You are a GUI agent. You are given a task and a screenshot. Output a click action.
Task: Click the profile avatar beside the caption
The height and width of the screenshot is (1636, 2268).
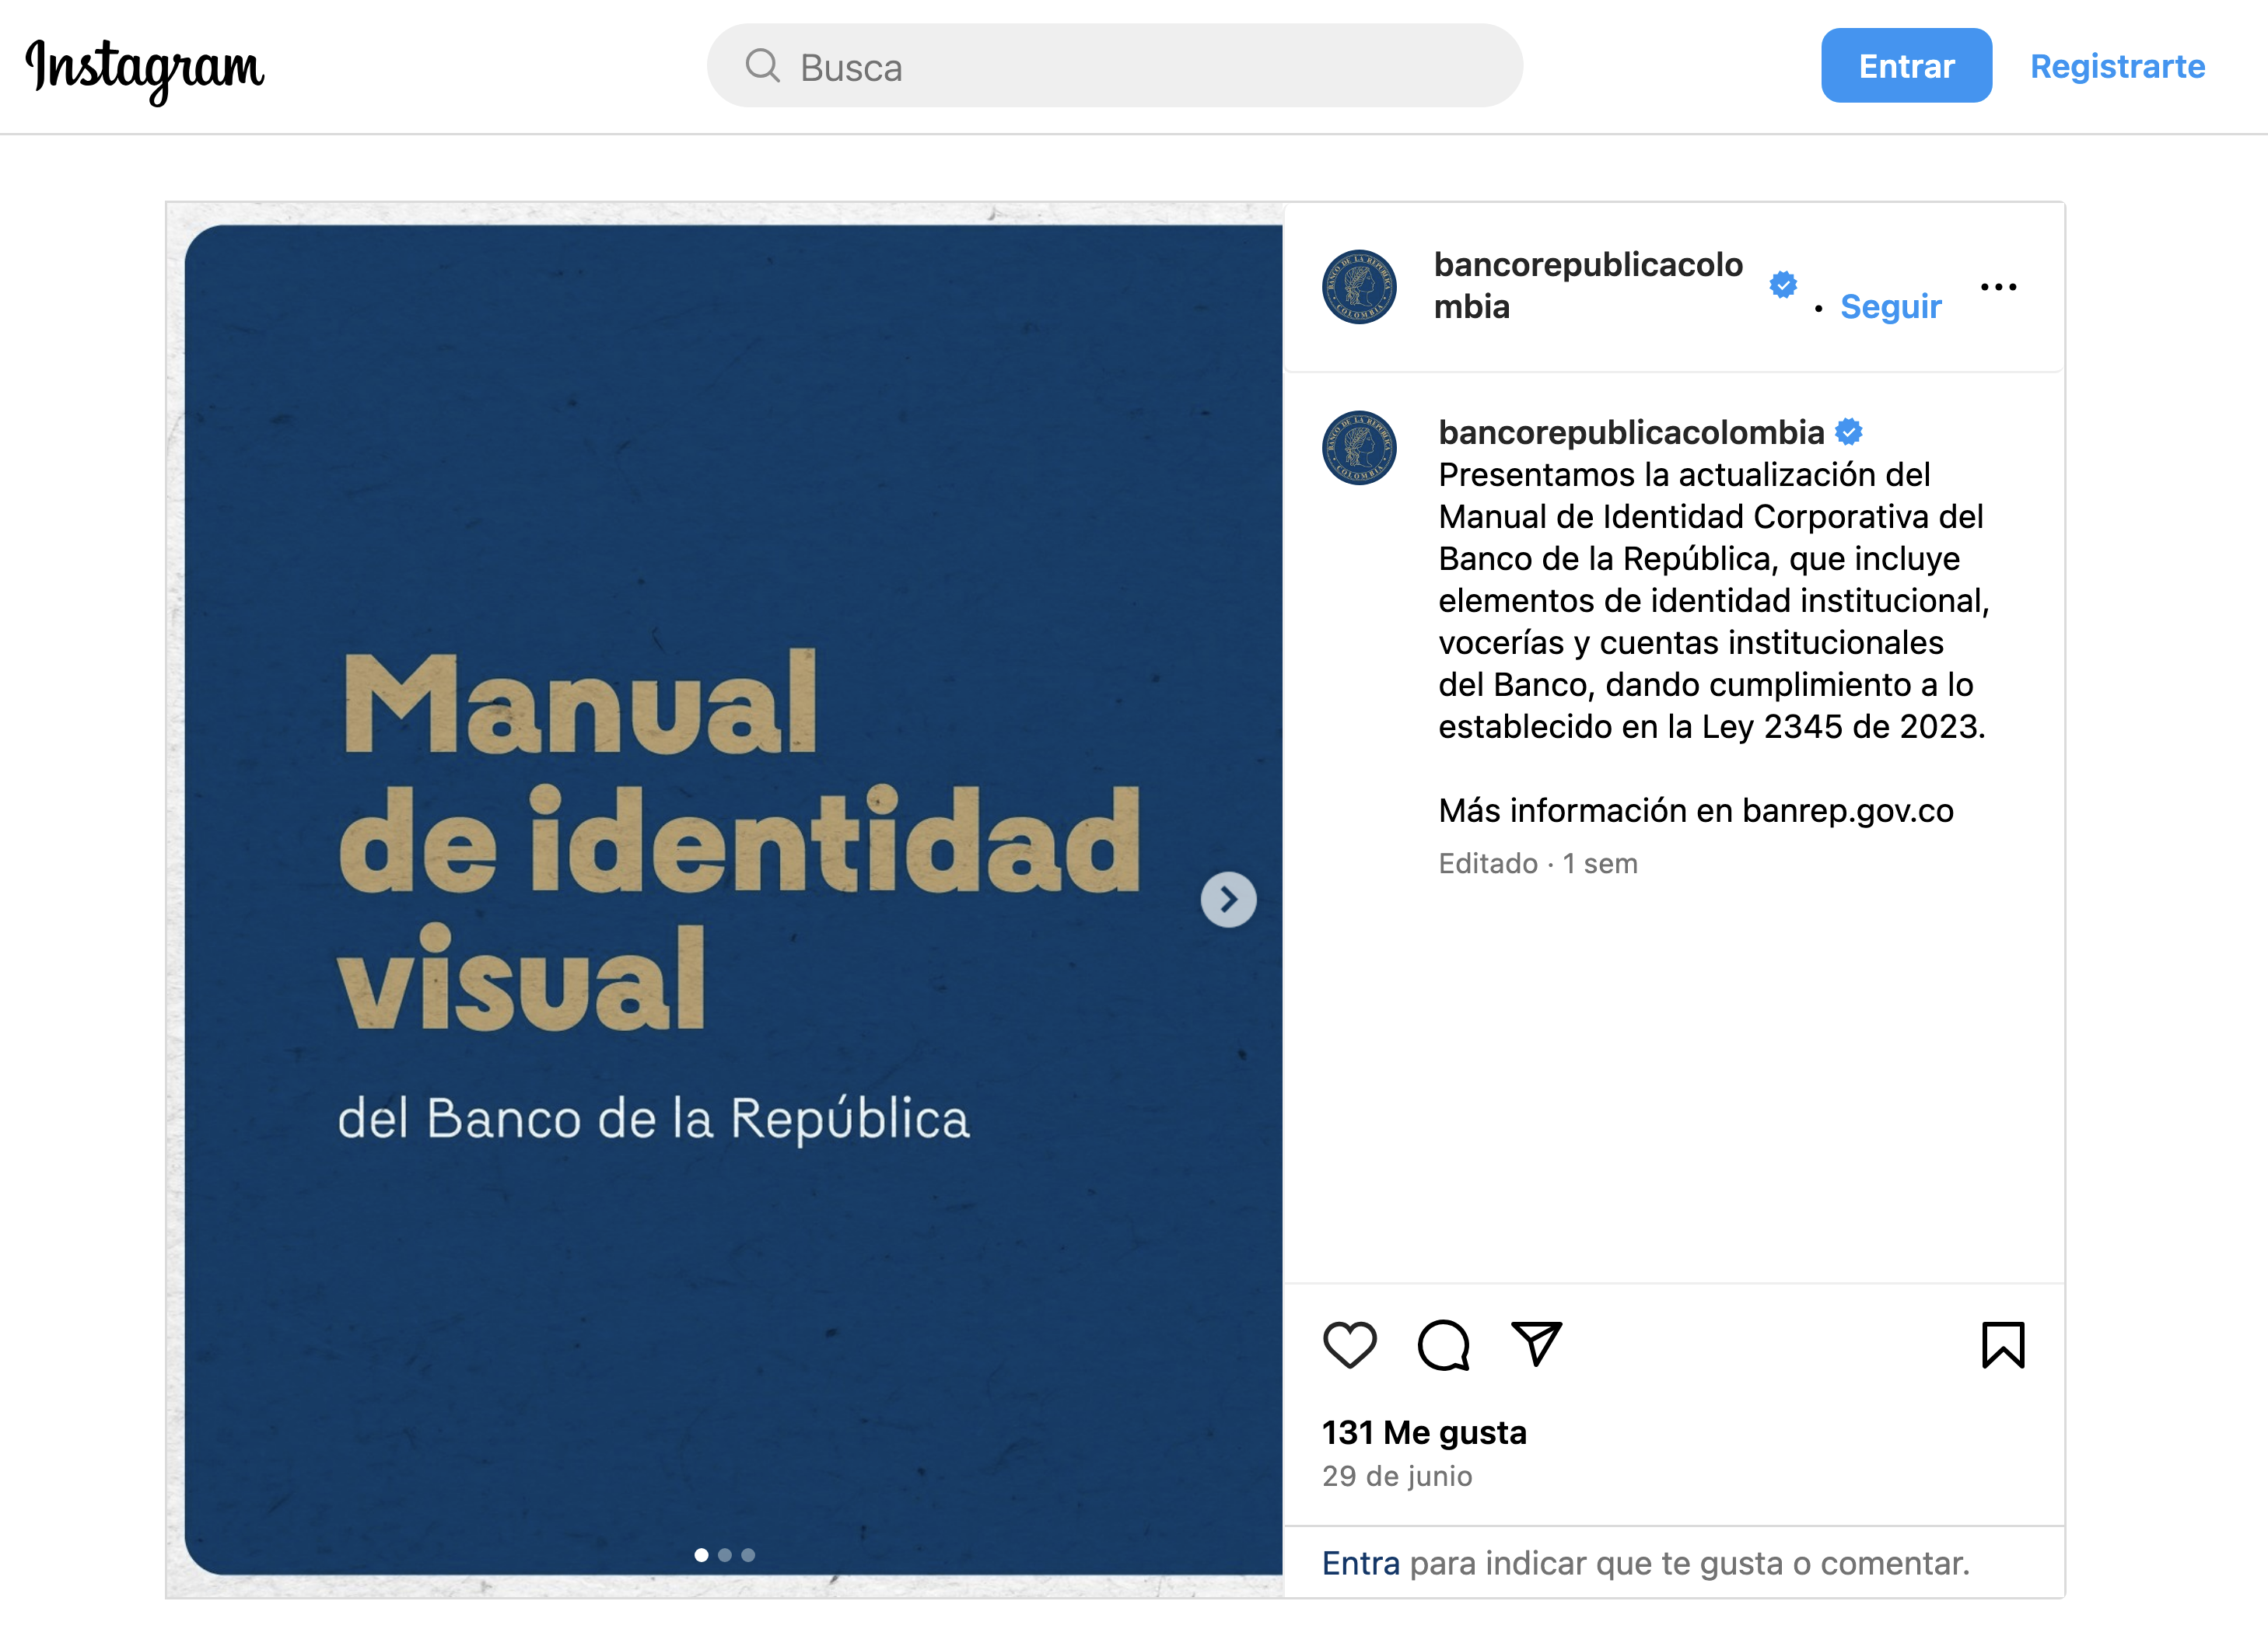1359,448
